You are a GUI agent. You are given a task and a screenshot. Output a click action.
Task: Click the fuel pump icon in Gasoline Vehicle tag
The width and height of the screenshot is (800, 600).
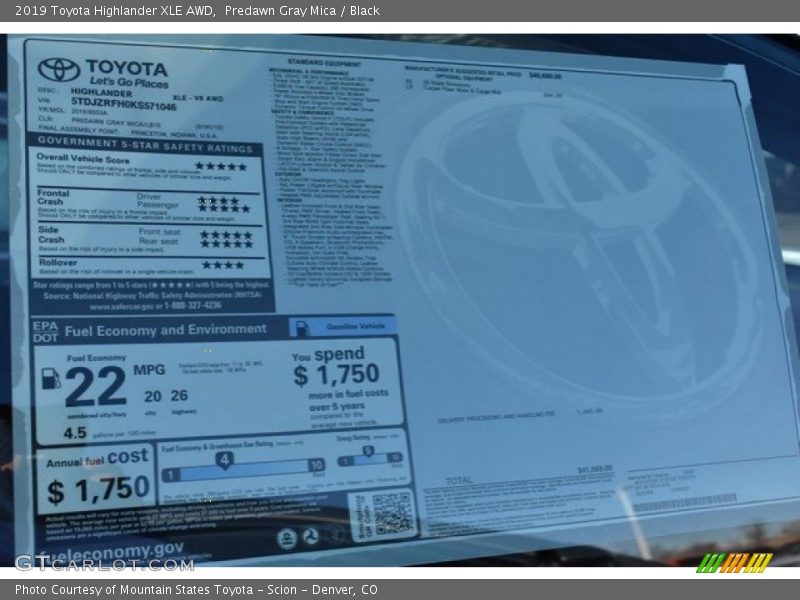pos(303,329)
